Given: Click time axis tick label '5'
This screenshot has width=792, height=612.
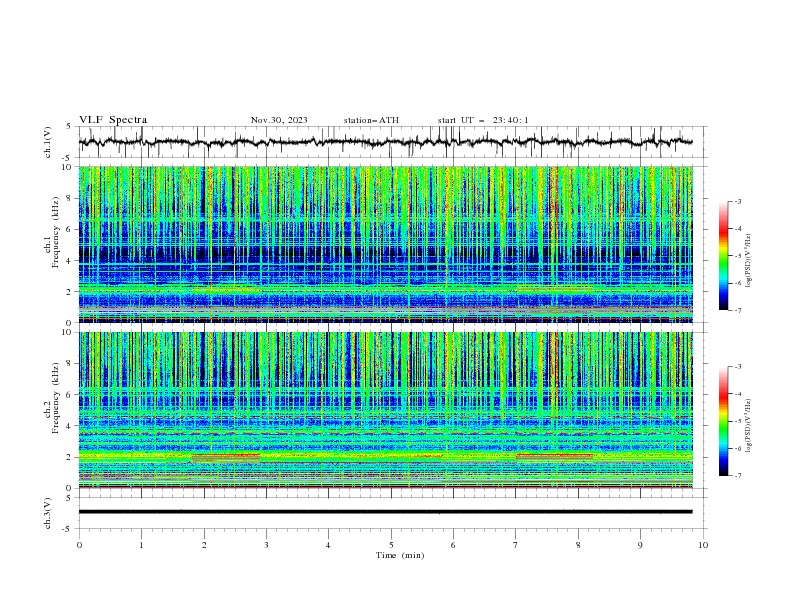Looking at the screenshot, I should [391, 545].
